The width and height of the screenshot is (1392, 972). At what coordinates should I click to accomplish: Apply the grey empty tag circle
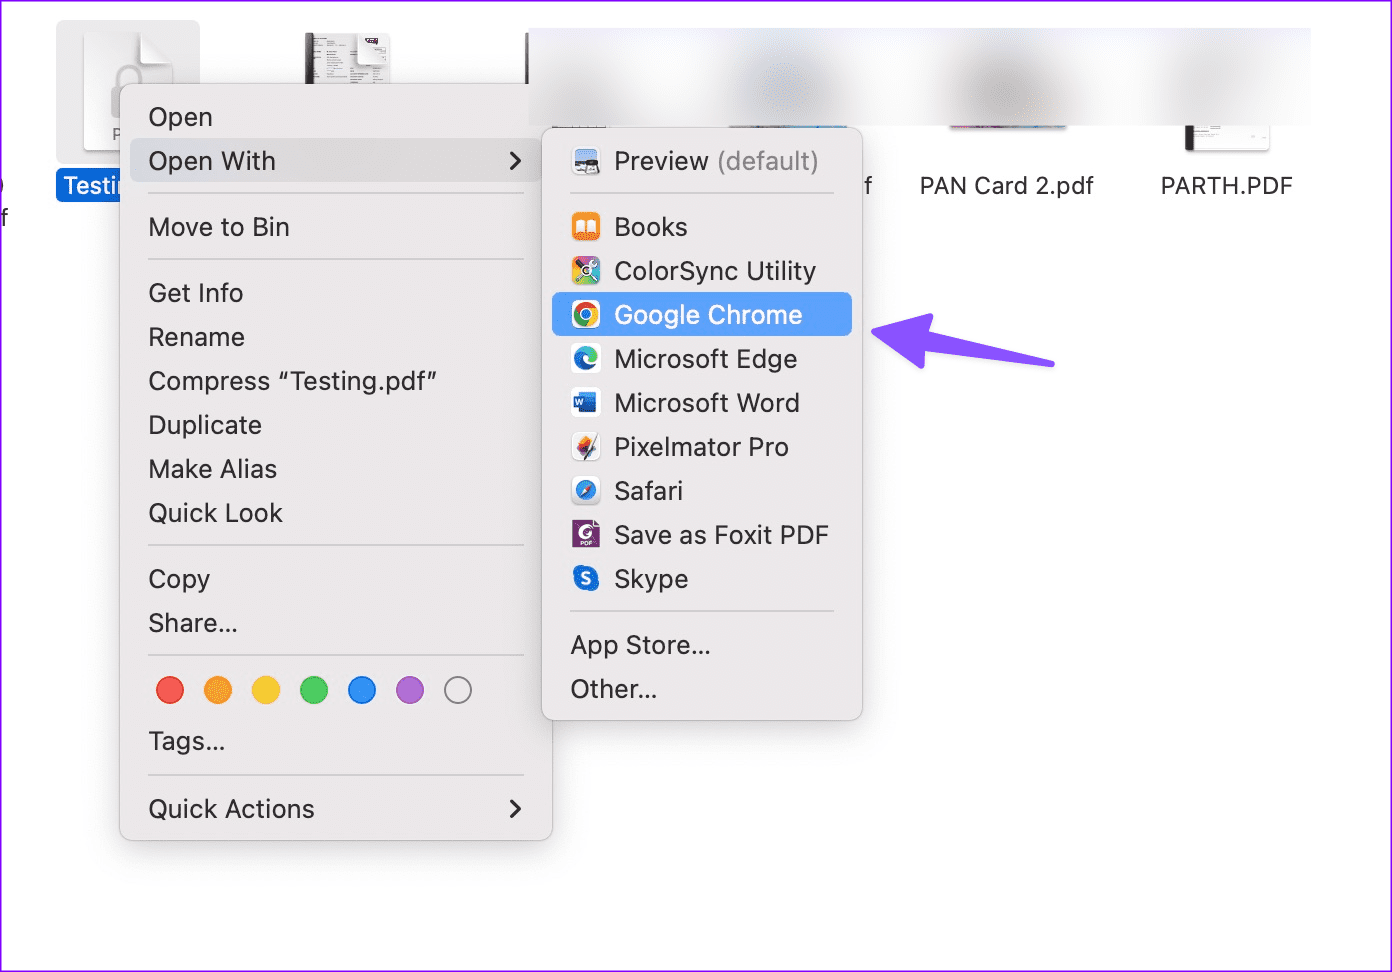458,690
